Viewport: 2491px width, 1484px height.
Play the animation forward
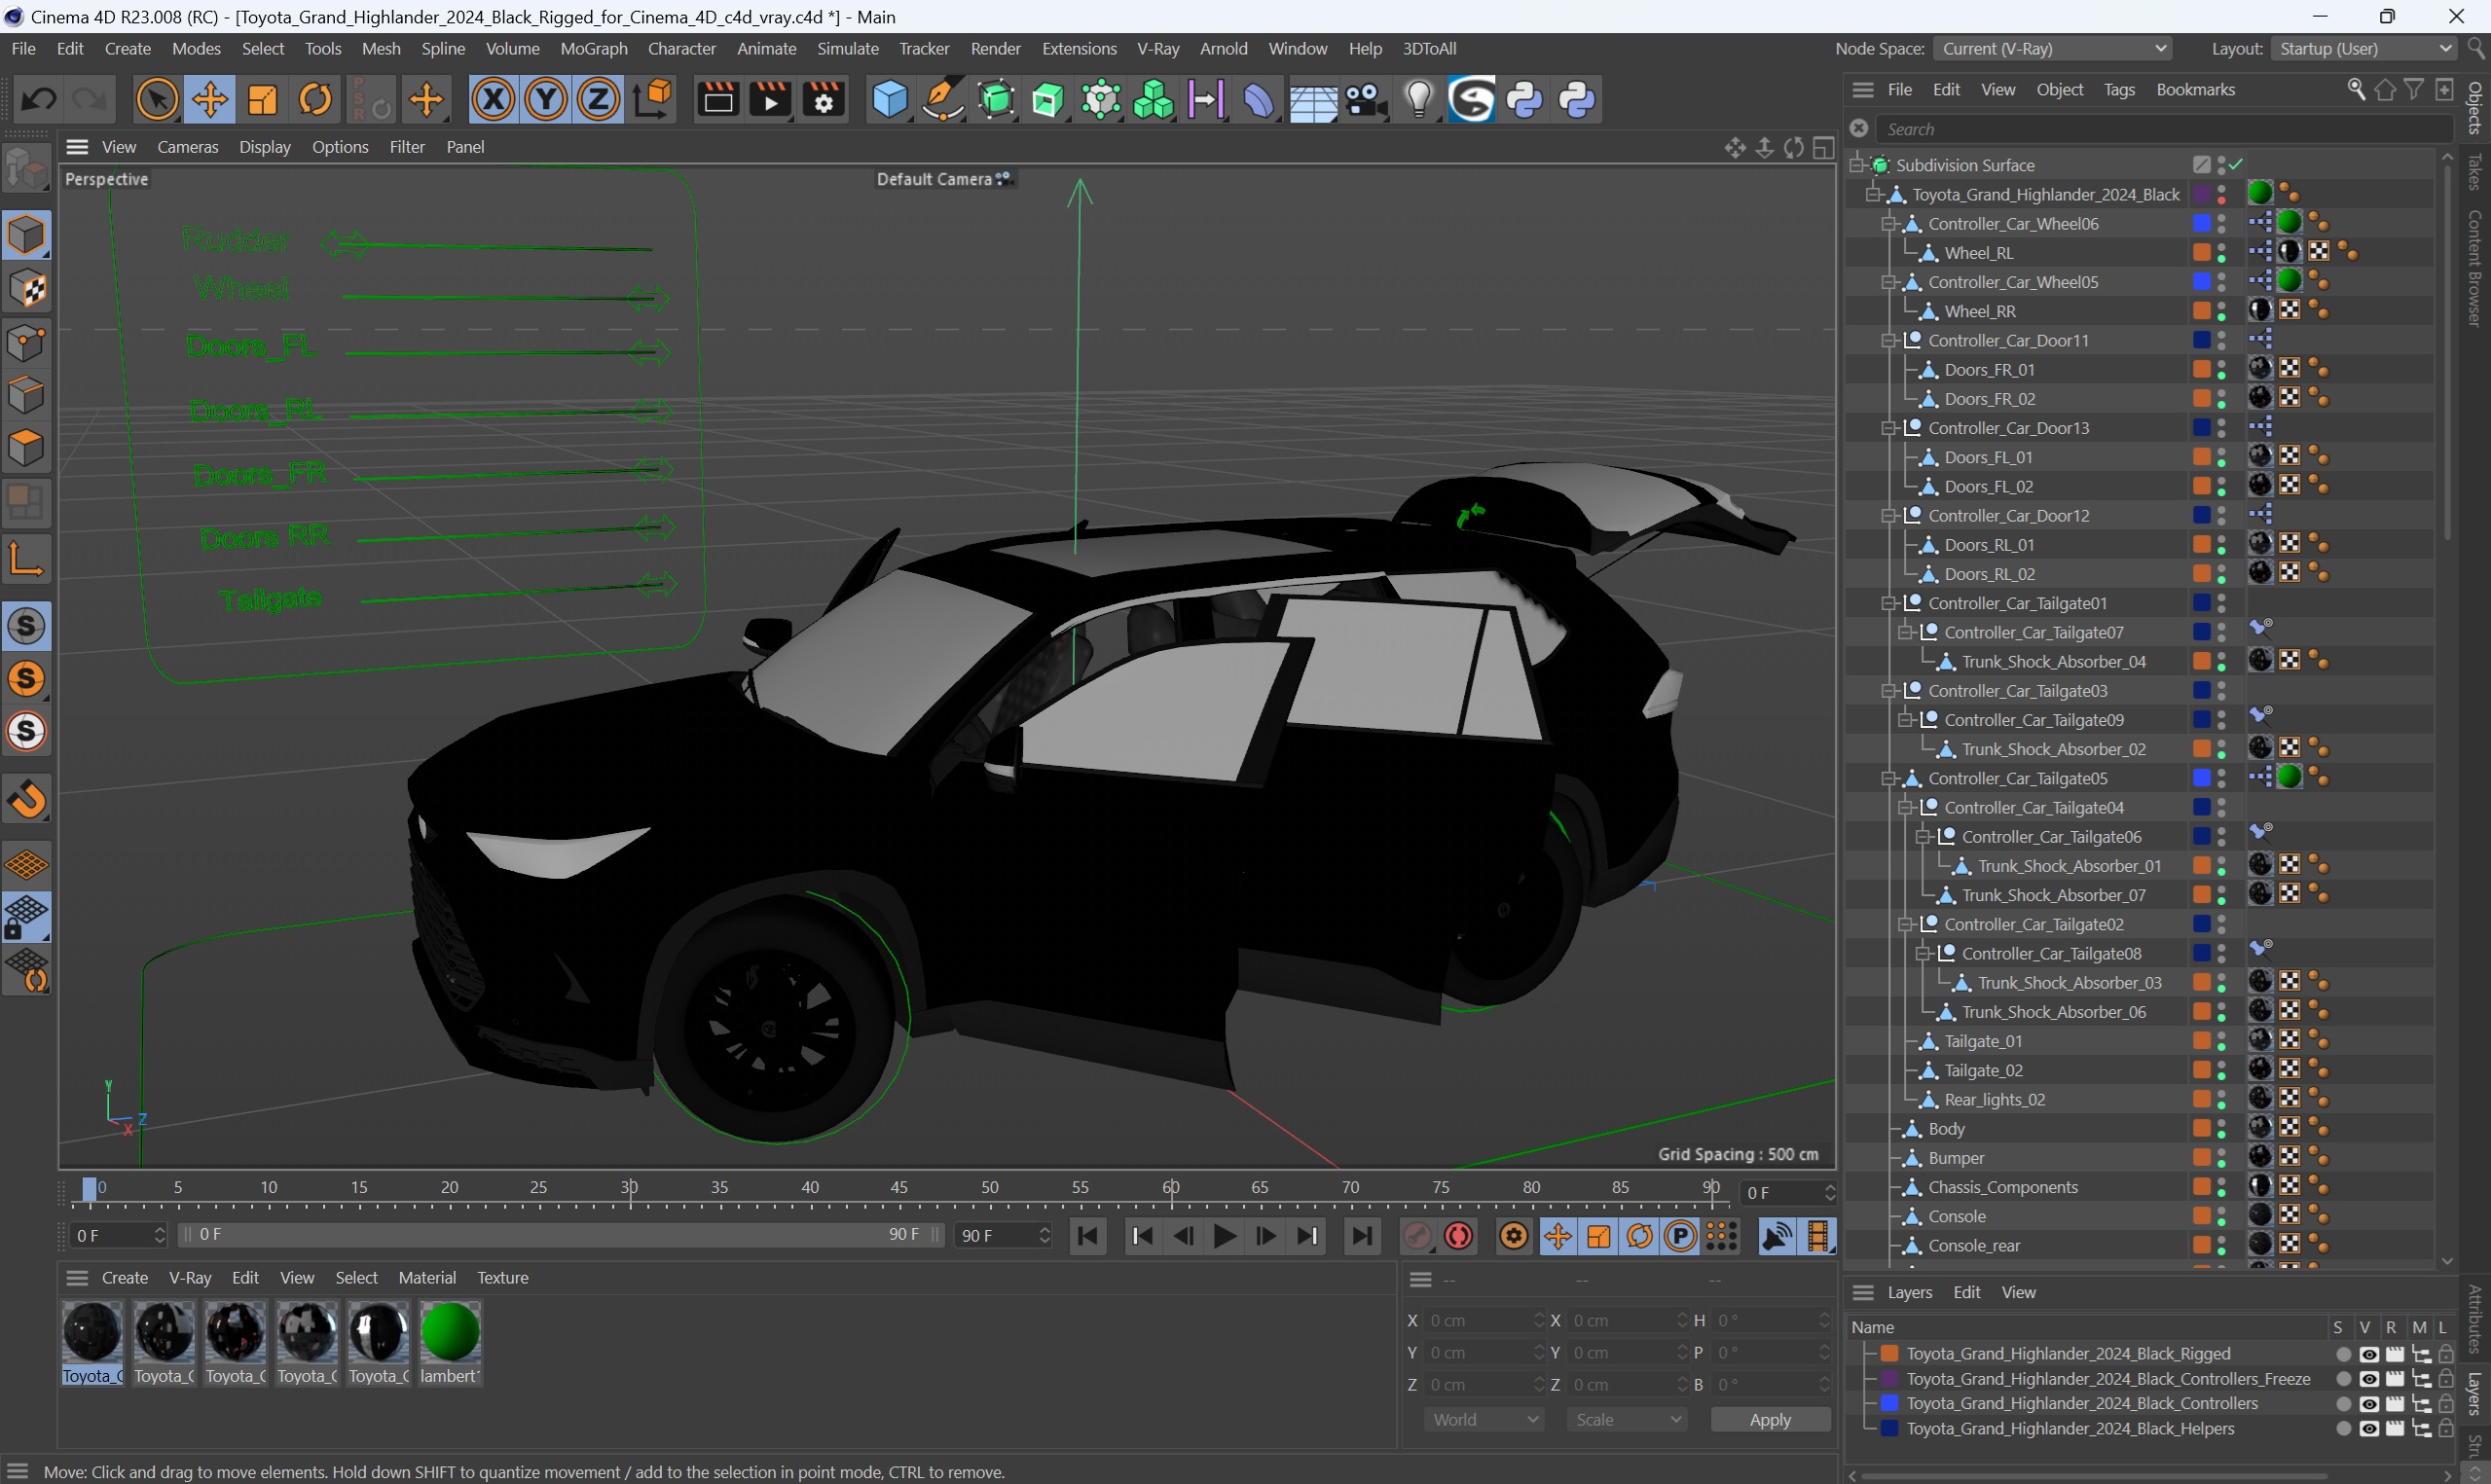click(1224, 1236)
